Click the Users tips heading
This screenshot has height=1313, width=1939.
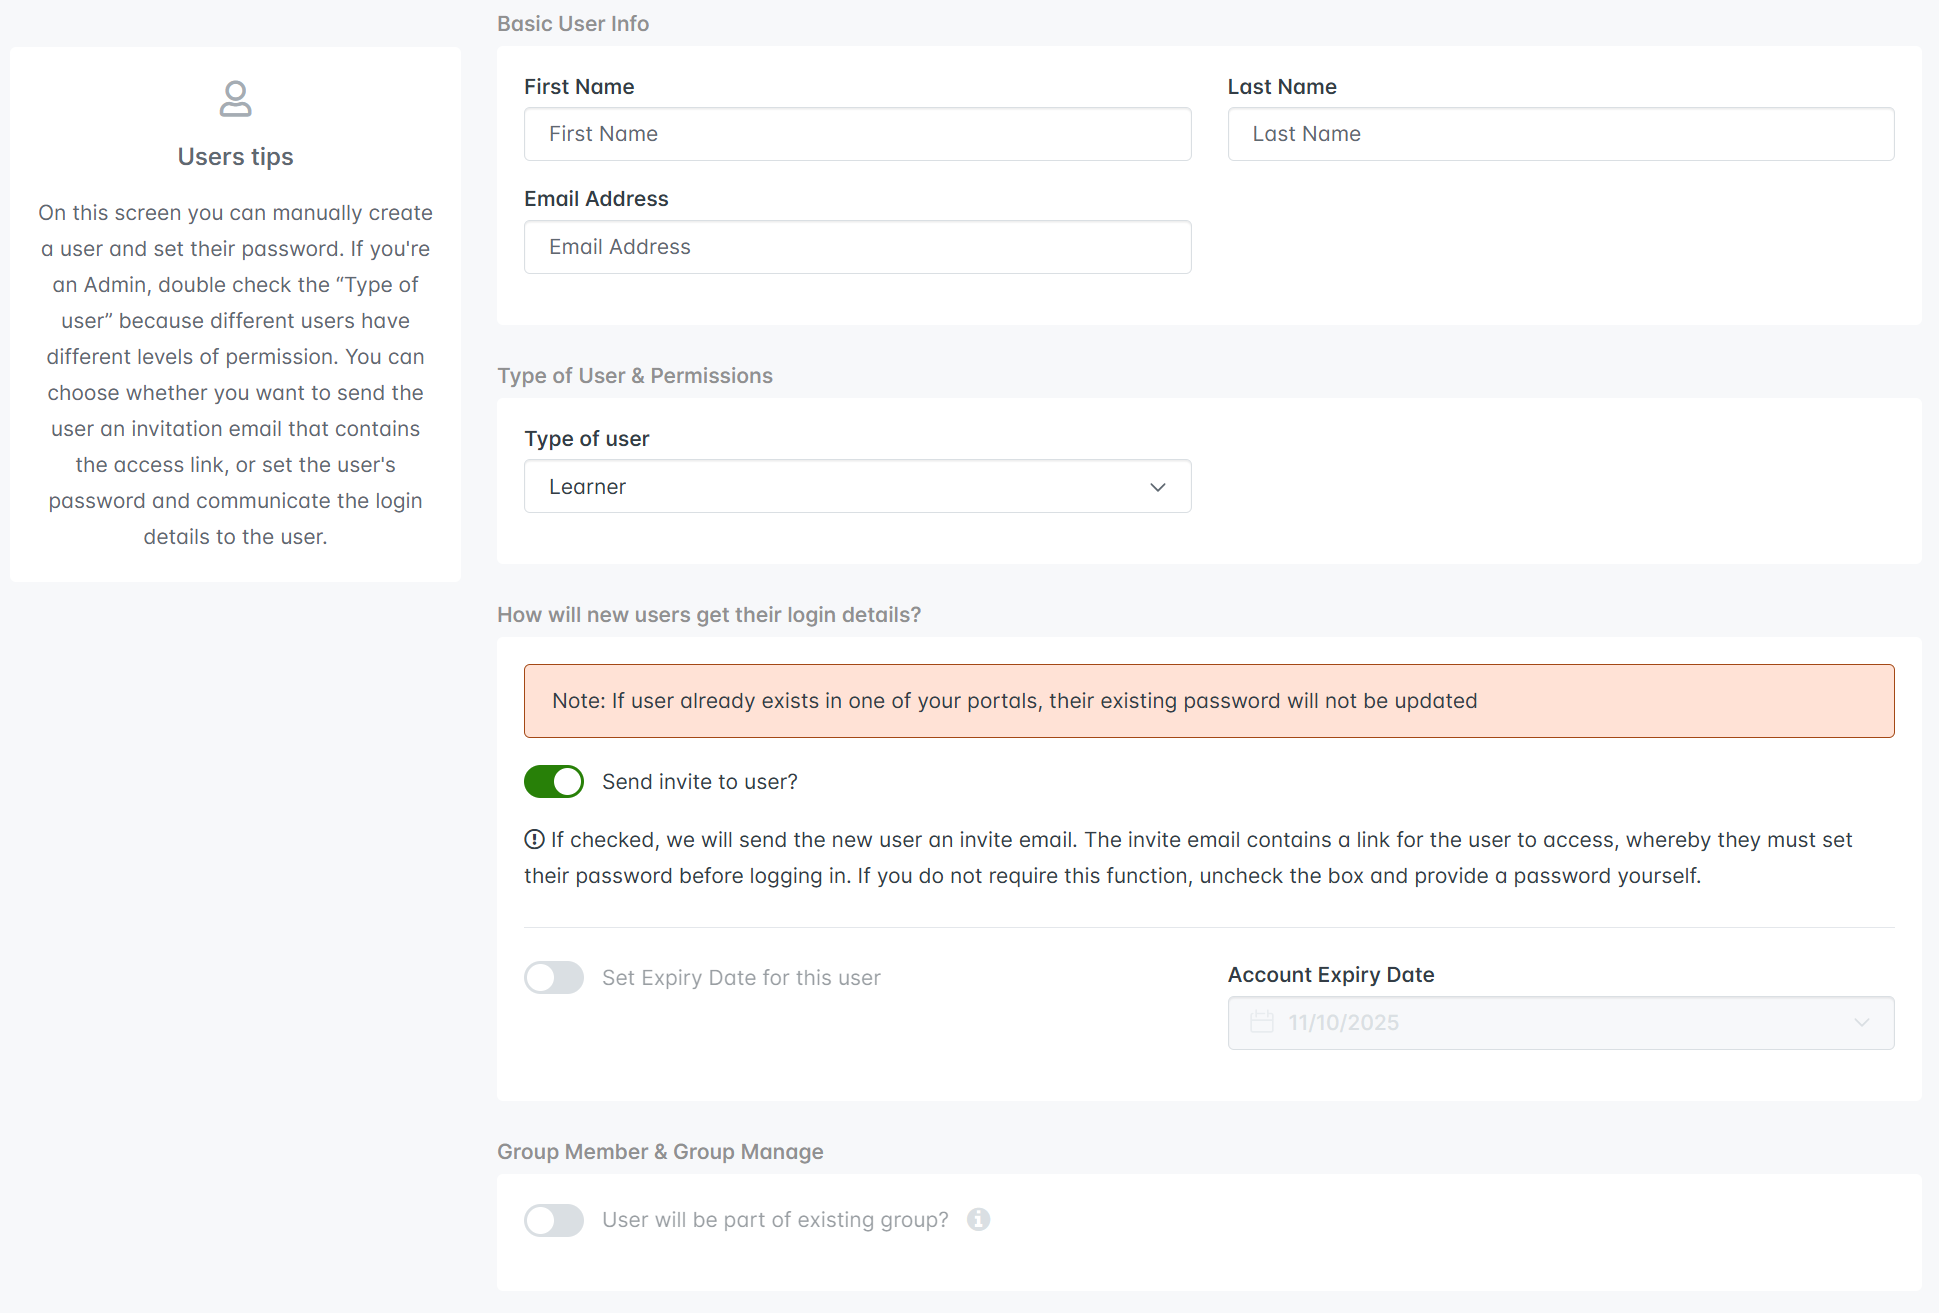pos(235,157)
